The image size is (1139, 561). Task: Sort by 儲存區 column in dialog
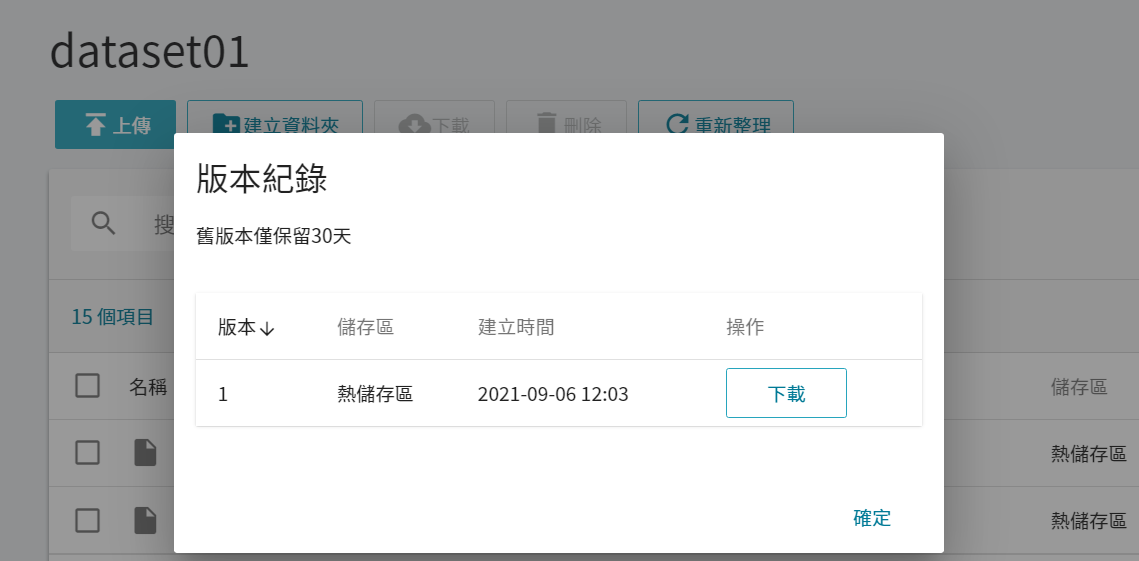point(365,327)
